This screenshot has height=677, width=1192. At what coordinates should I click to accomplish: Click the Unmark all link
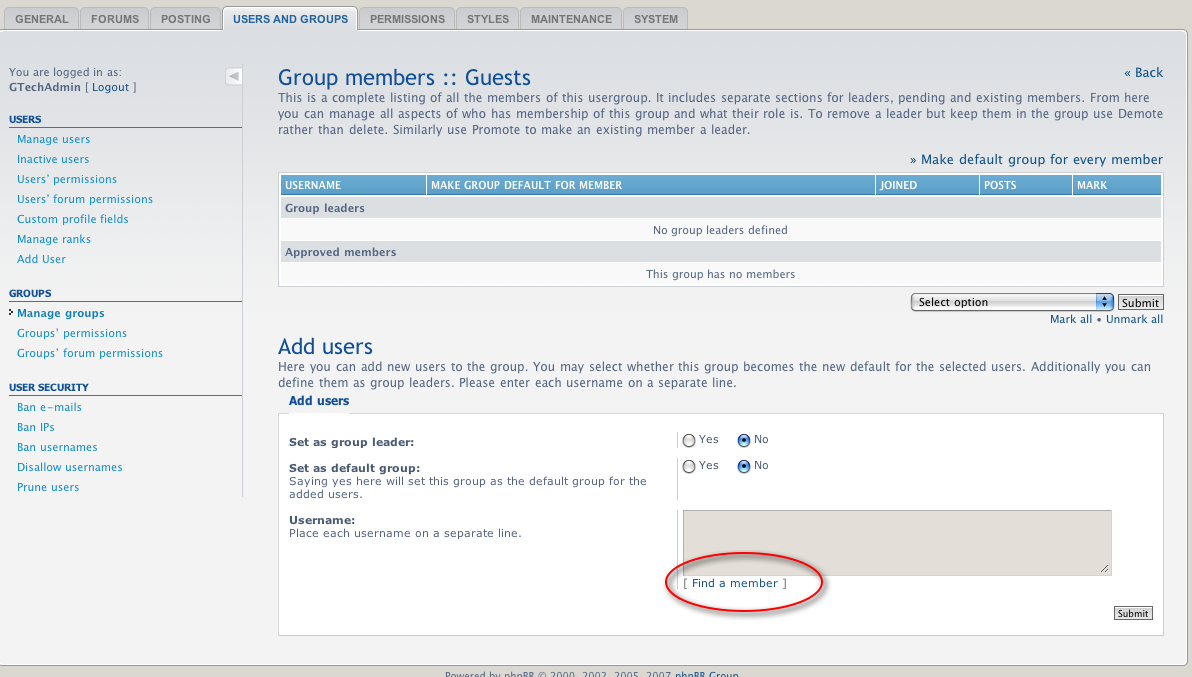coord(1134,319)
